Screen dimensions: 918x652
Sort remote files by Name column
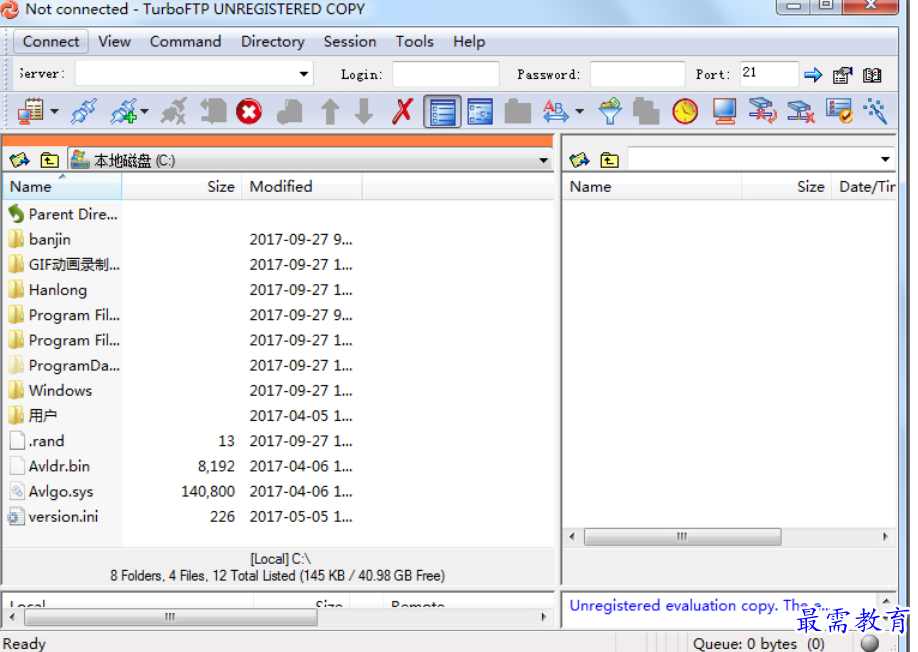(652, 187)
